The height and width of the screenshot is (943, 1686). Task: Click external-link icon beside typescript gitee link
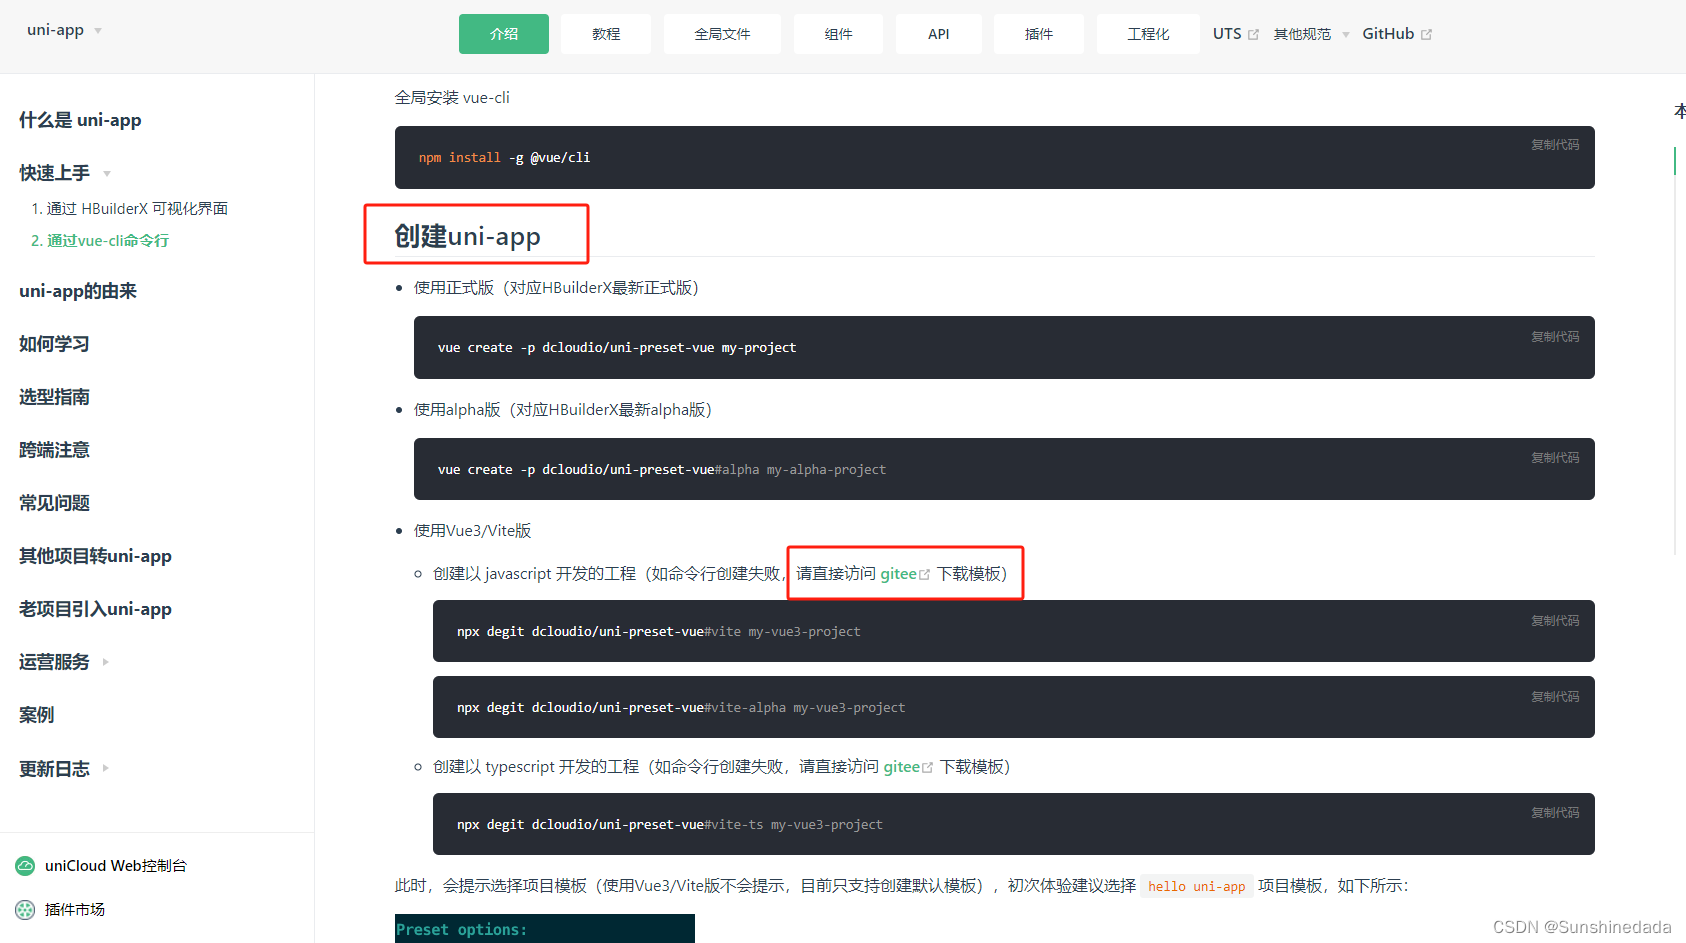(x=927, y=767)
